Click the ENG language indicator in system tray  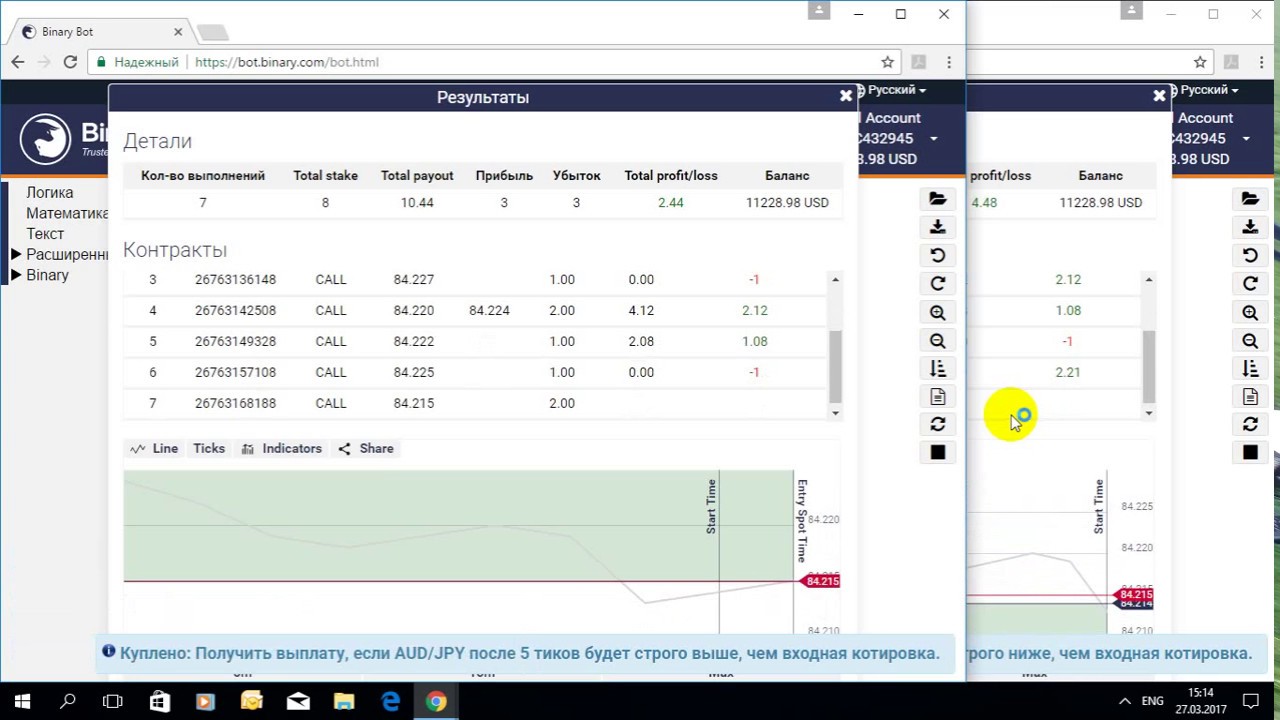(x=1152, y=702)
